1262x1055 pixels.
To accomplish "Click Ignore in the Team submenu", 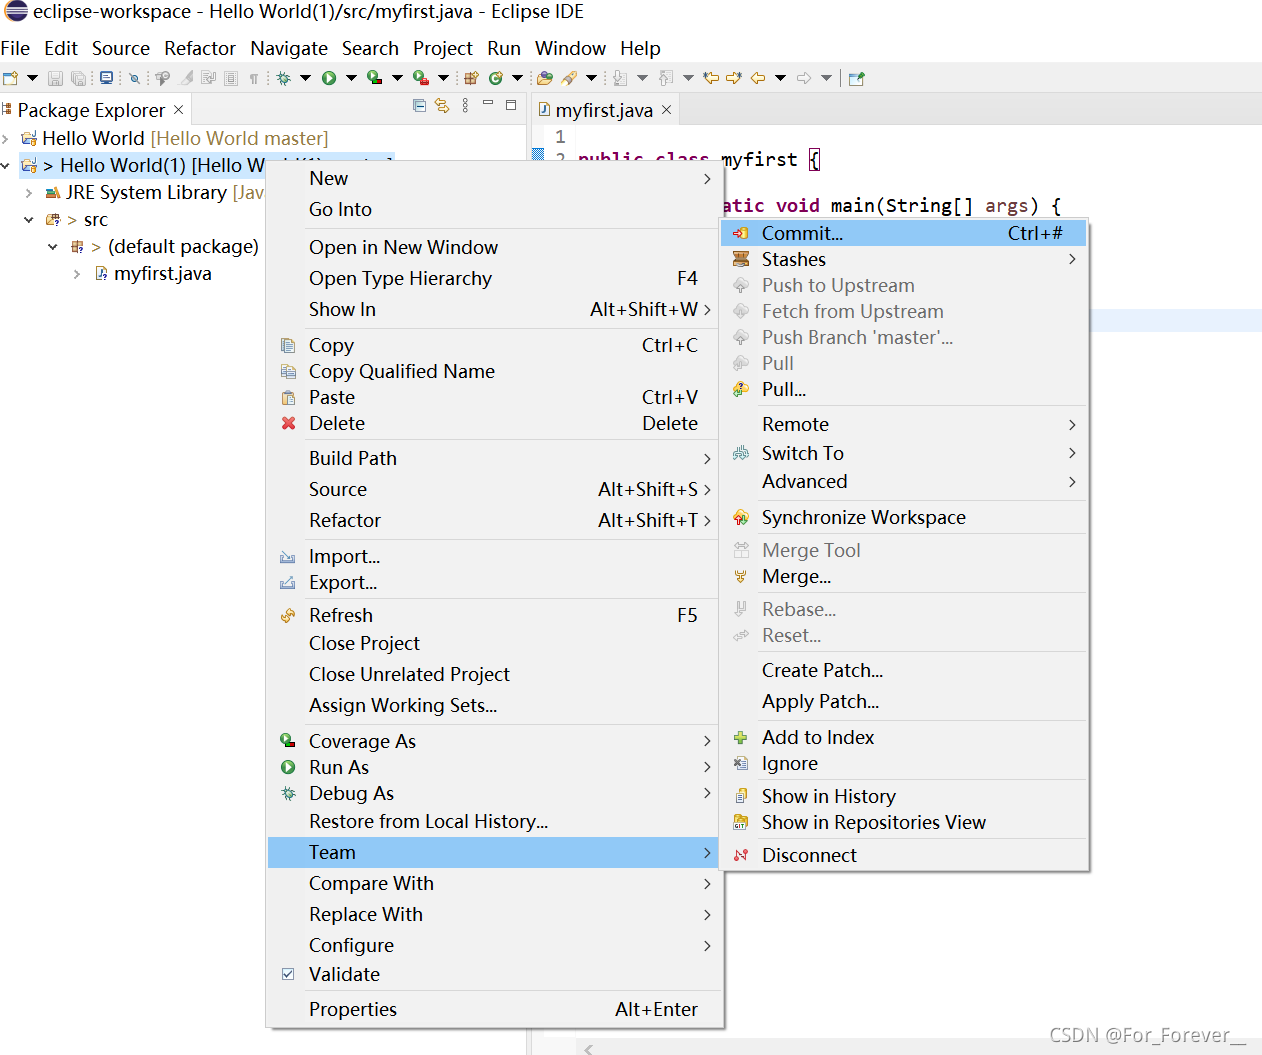I will [x=904, y=763].
